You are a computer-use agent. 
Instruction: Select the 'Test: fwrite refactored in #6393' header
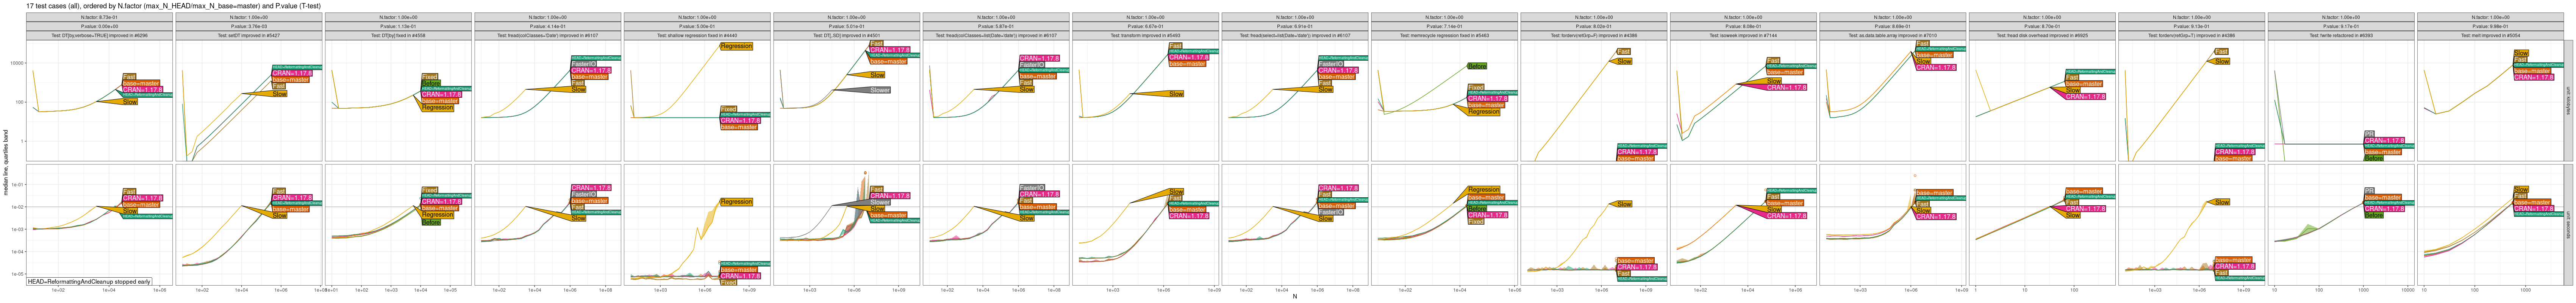[2341, 35]
